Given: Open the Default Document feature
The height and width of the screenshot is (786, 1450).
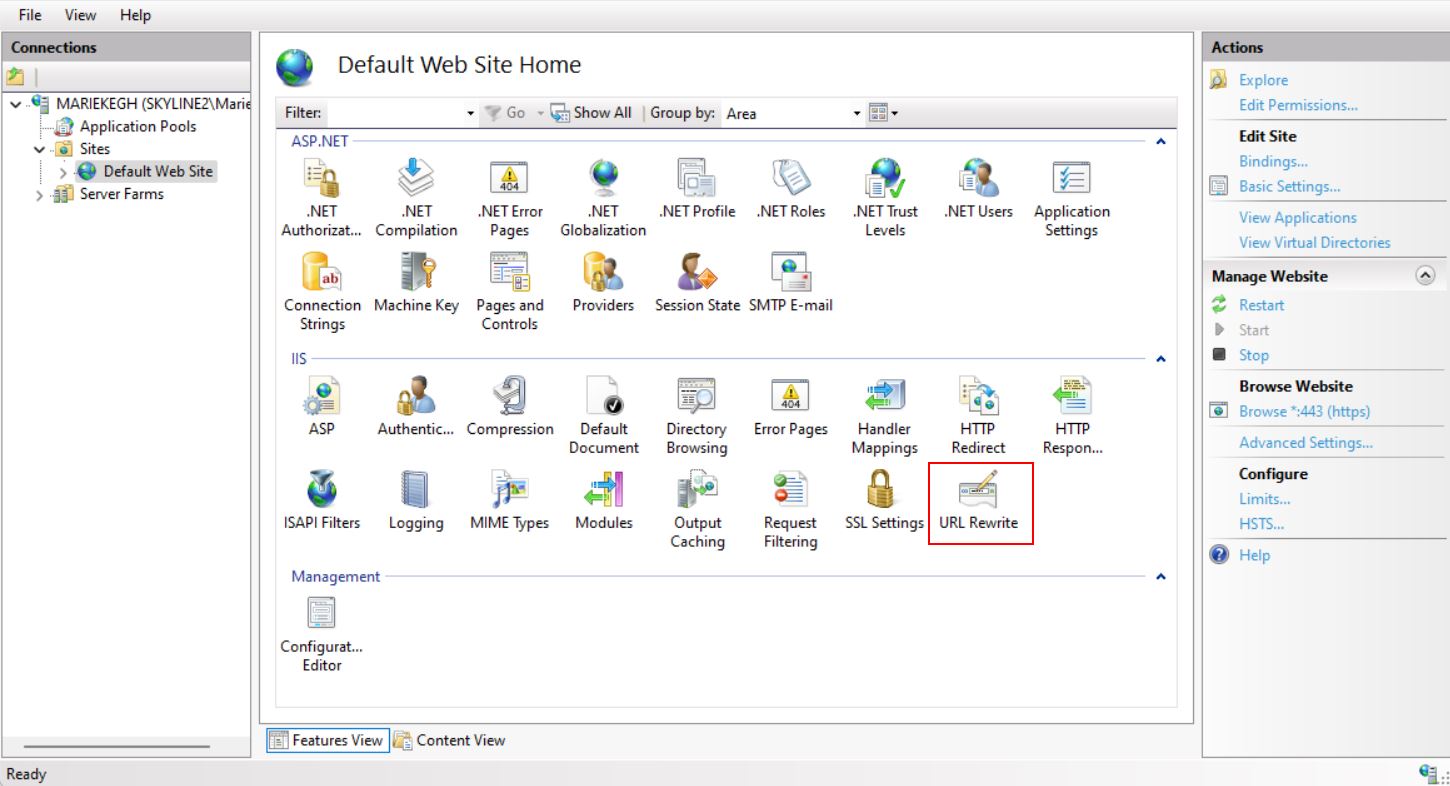Looking at the screenshot, I should 603,416.
